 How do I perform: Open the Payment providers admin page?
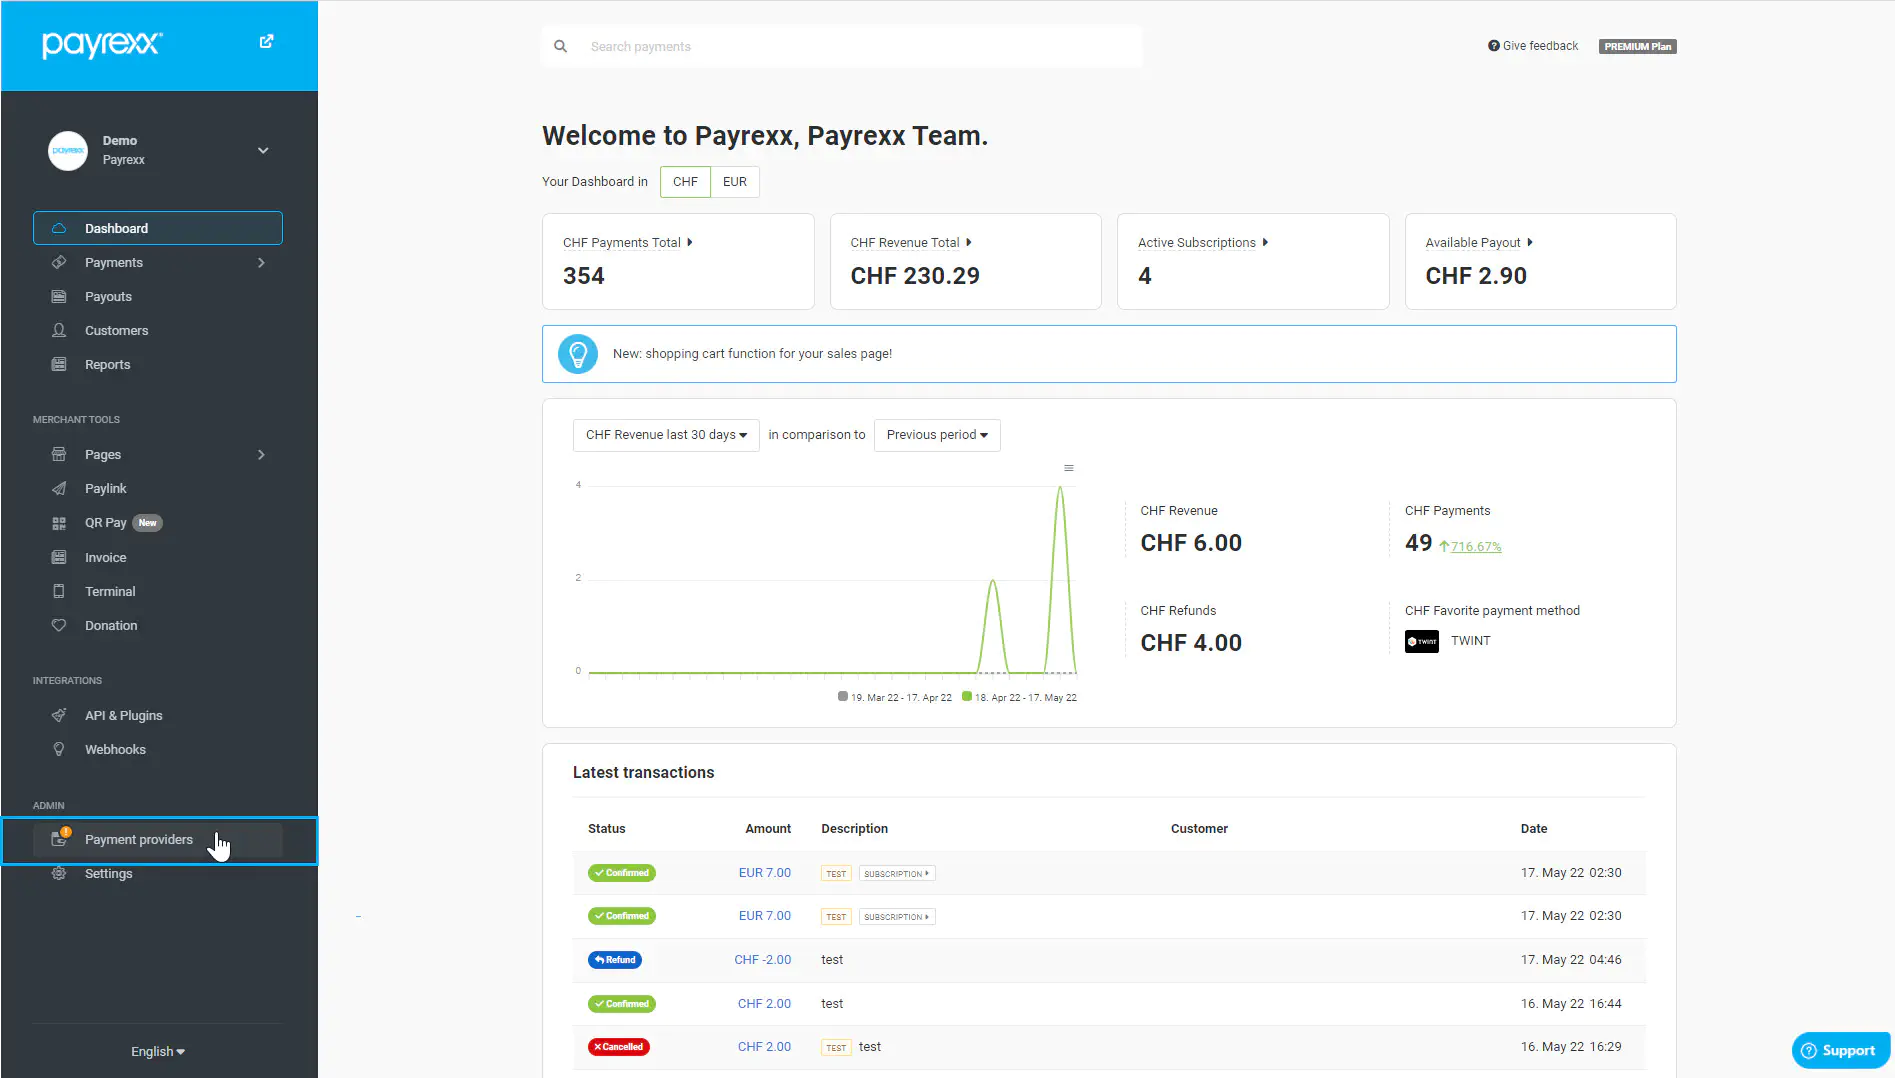coord(139,840)
